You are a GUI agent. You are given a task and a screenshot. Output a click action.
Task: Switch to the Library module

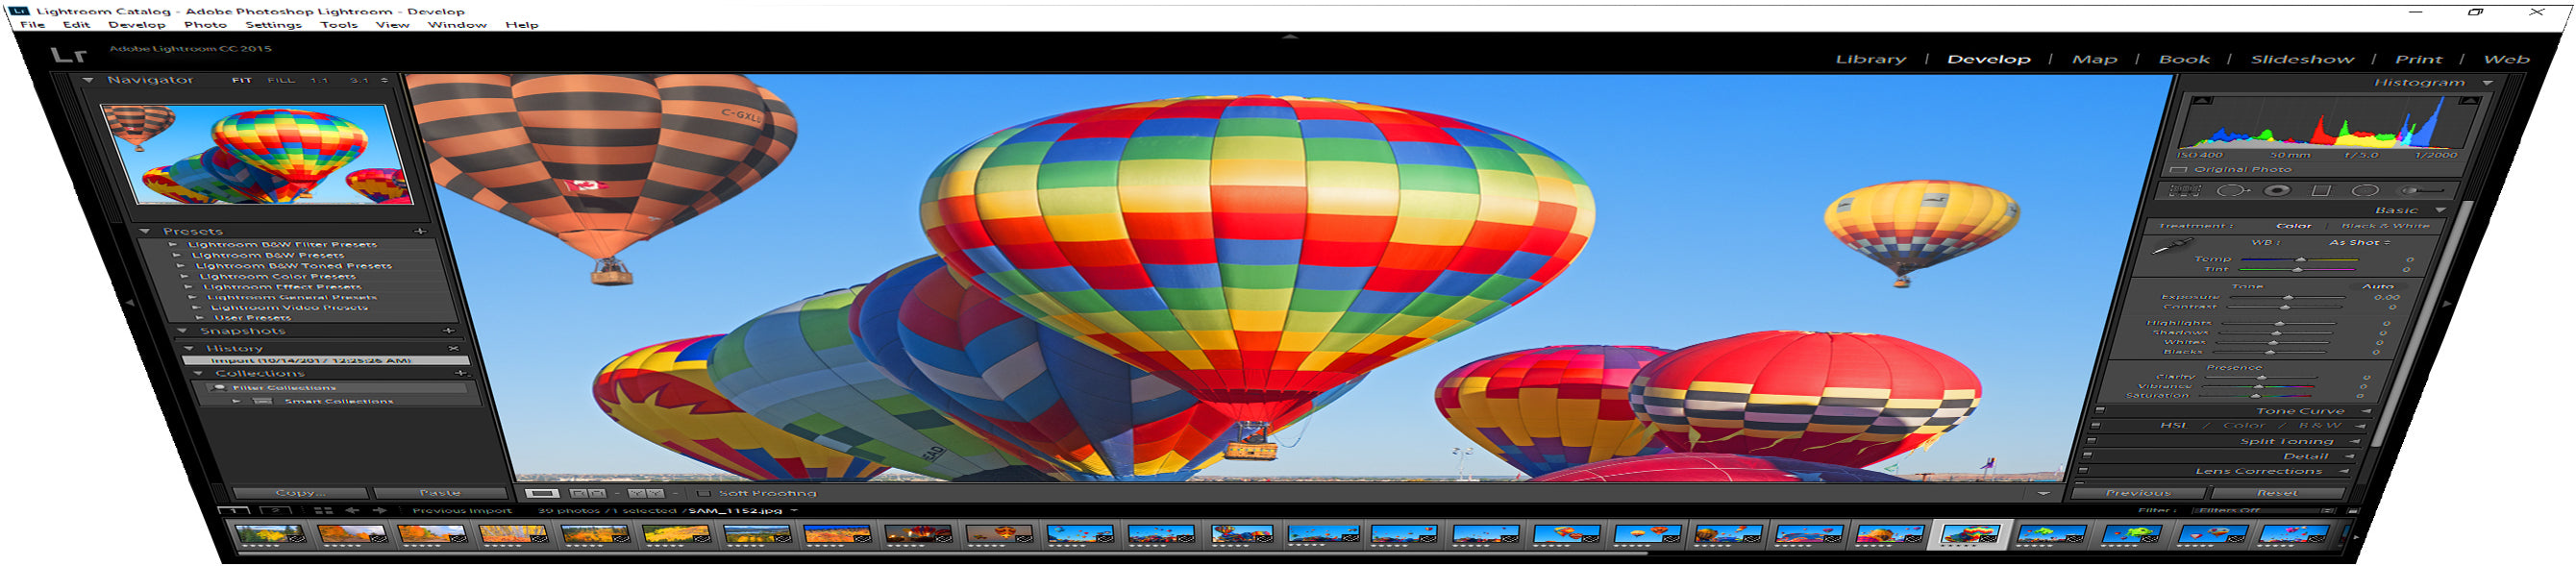(1870, 59)
